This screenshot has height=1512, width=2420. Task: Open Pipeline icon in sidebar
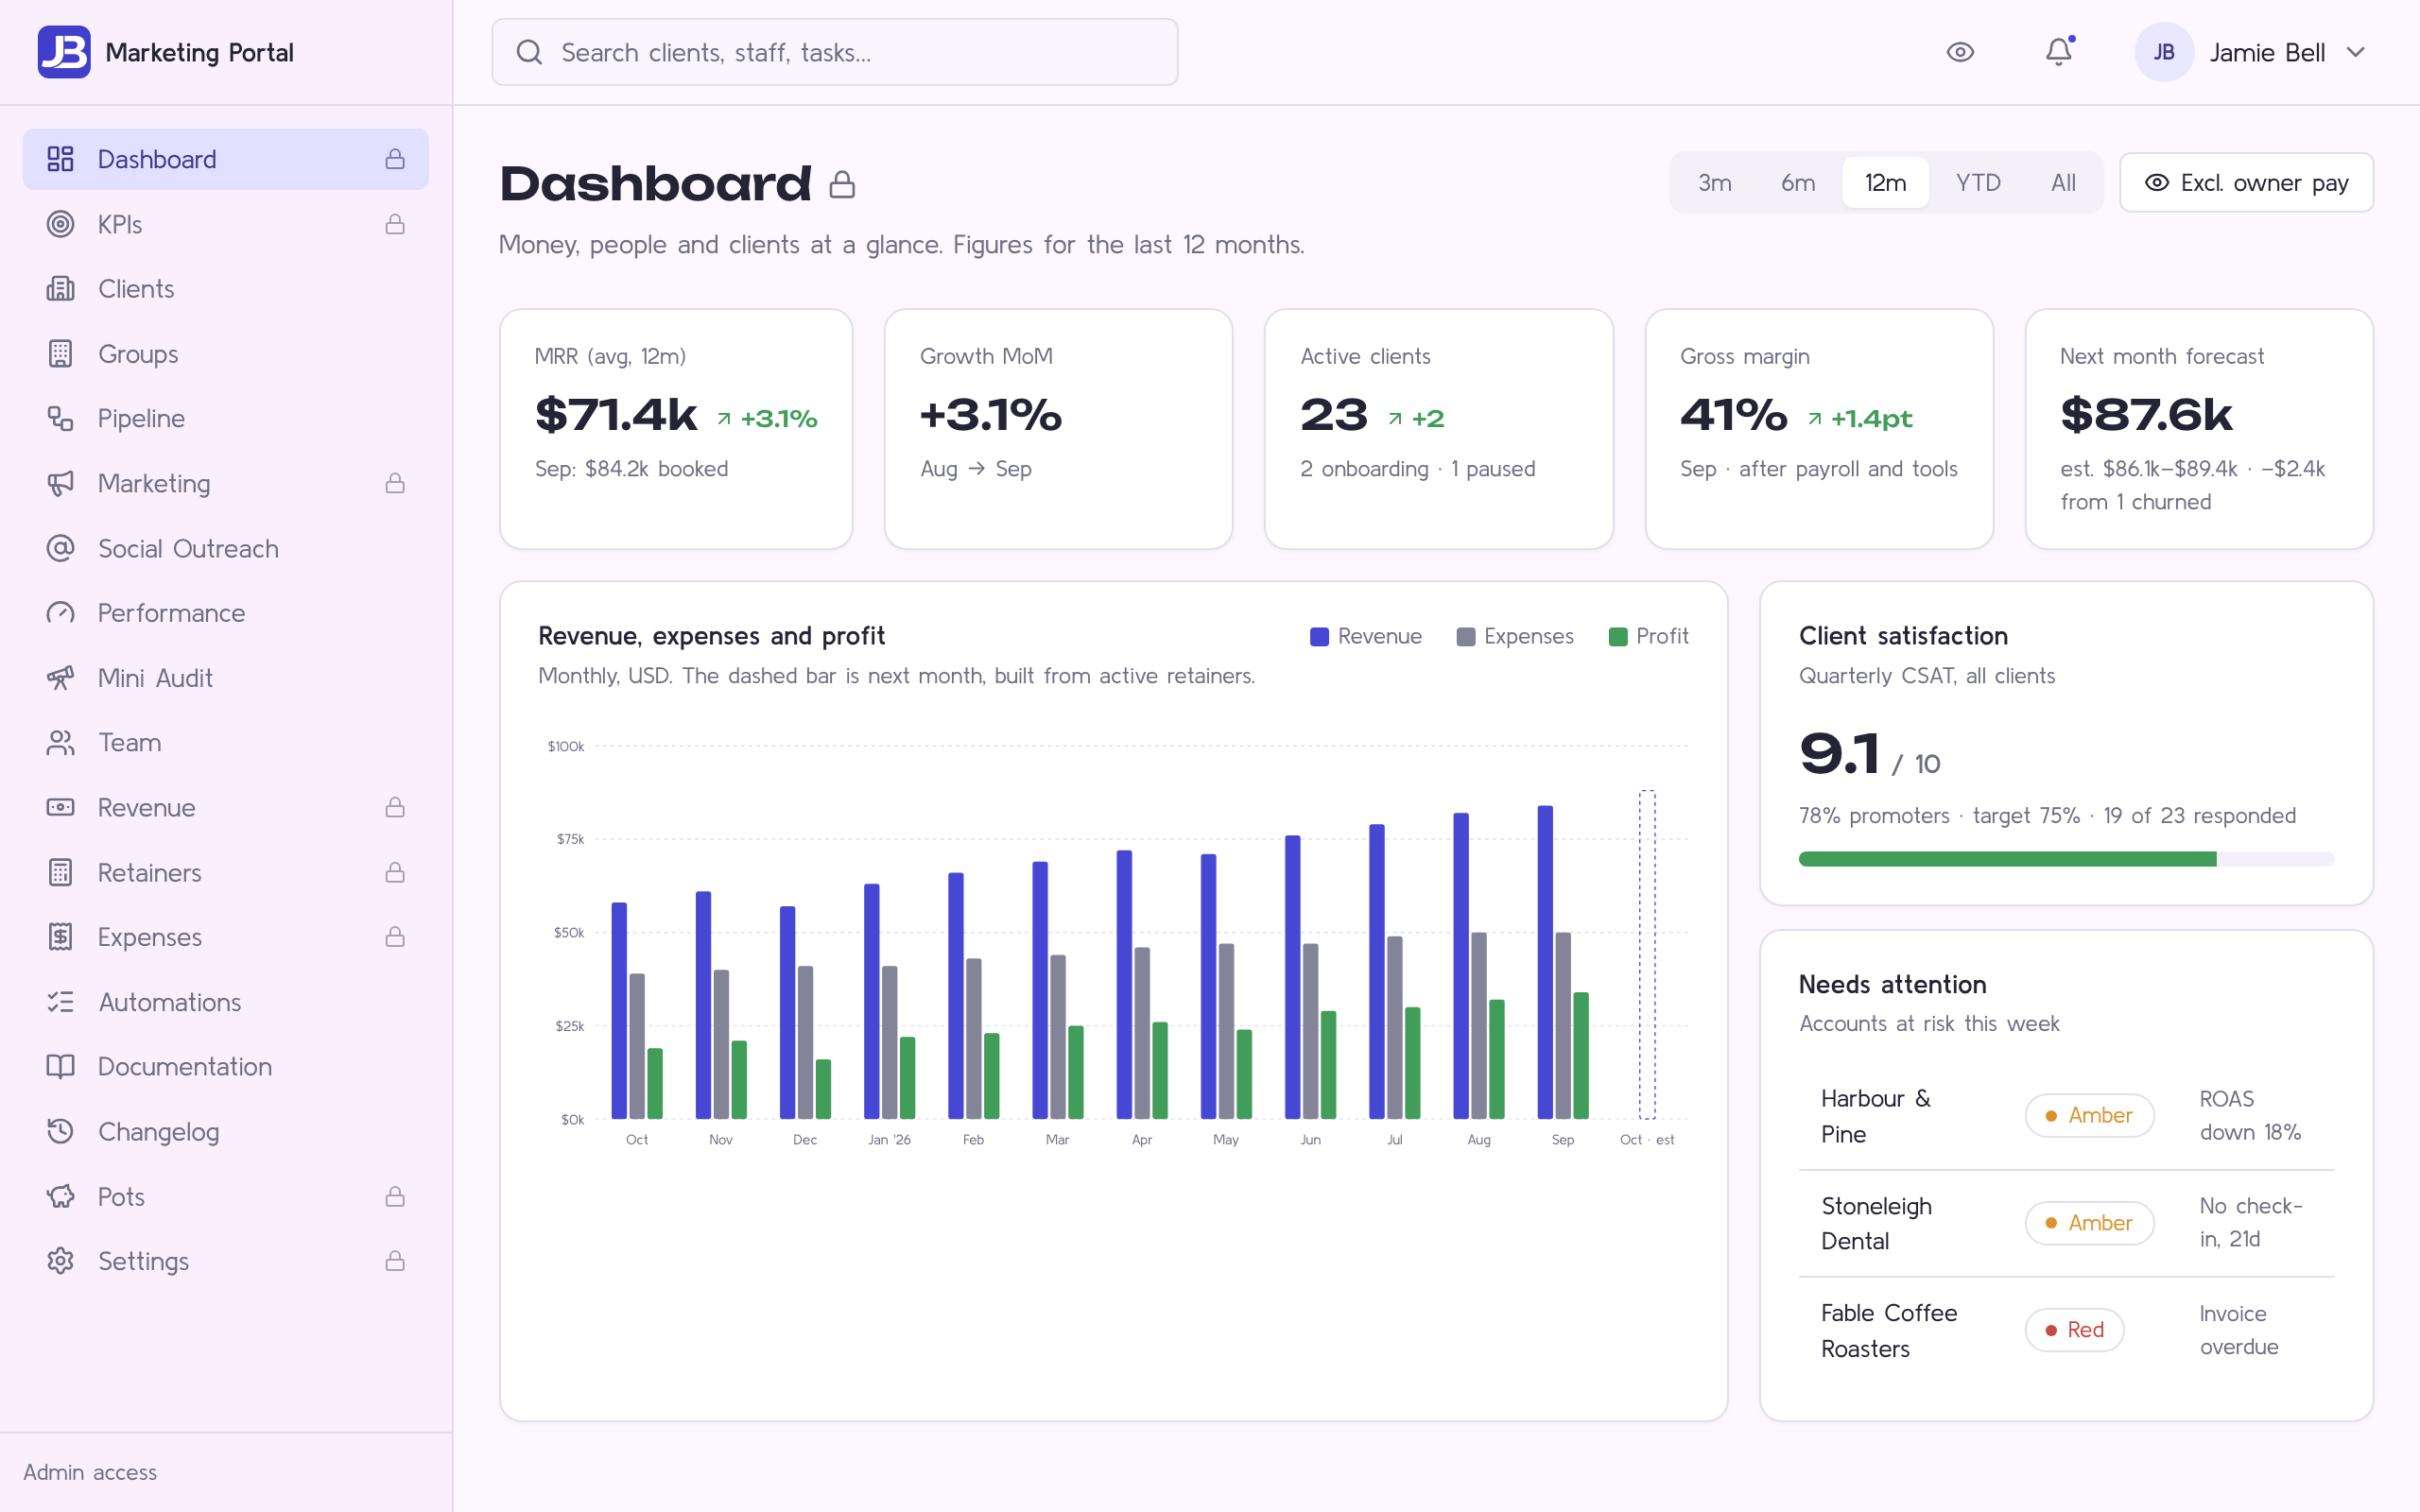61,418
